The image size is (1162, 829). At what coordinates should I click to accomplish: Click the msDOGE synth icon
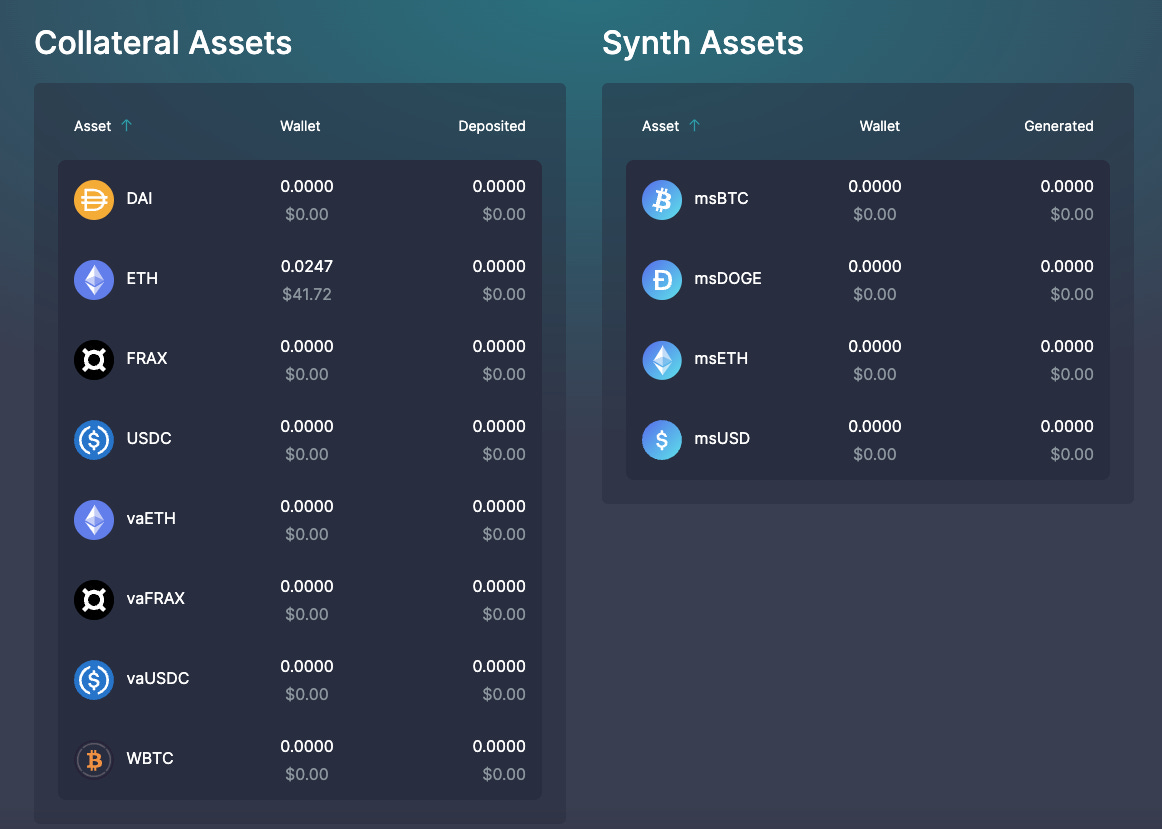pos(662,280)
